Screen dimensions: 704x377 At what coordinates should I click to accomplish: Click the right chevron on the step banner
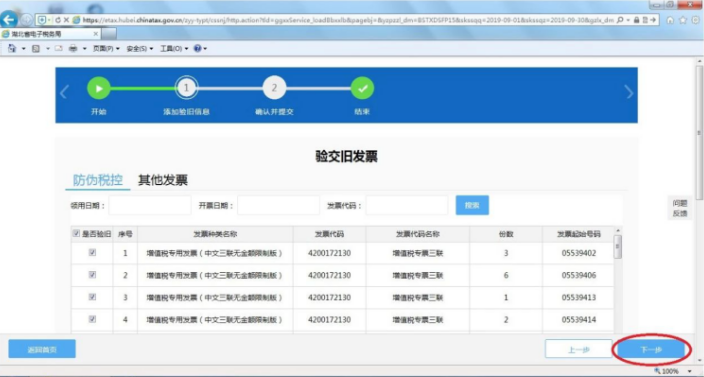click(x=629, y=92)
